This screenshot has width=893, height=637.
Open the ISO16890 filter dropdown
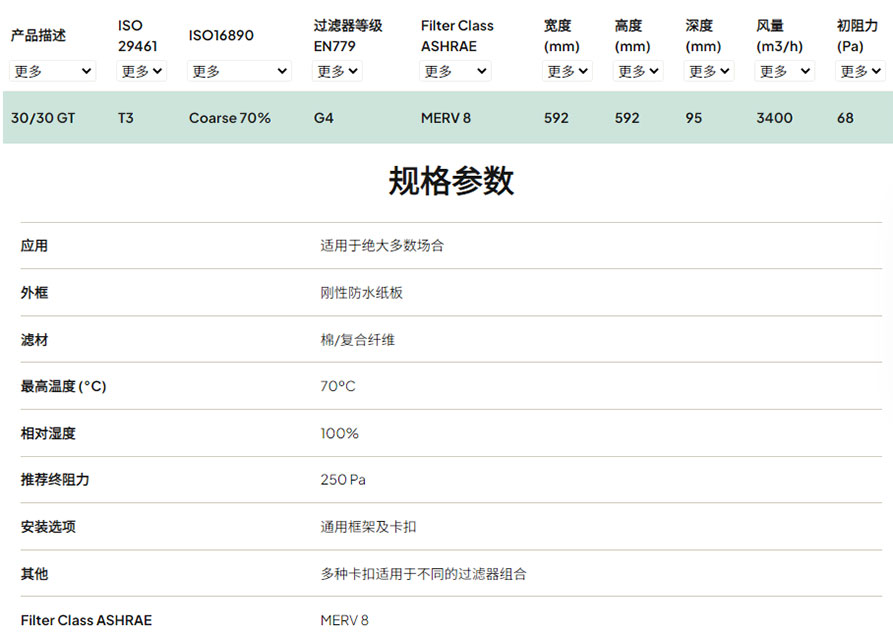click(239, 71)
